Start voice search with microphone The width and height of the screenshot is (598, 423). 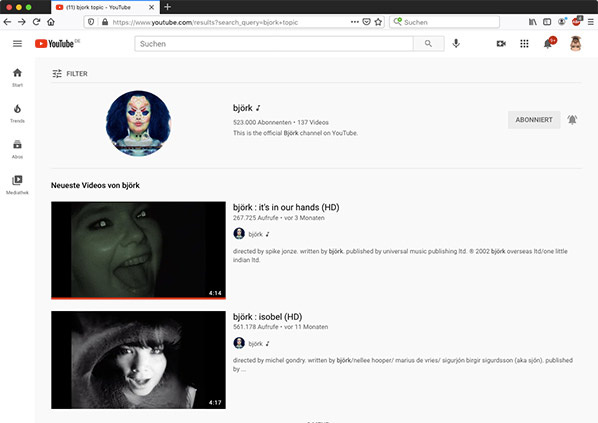point(456,43)
